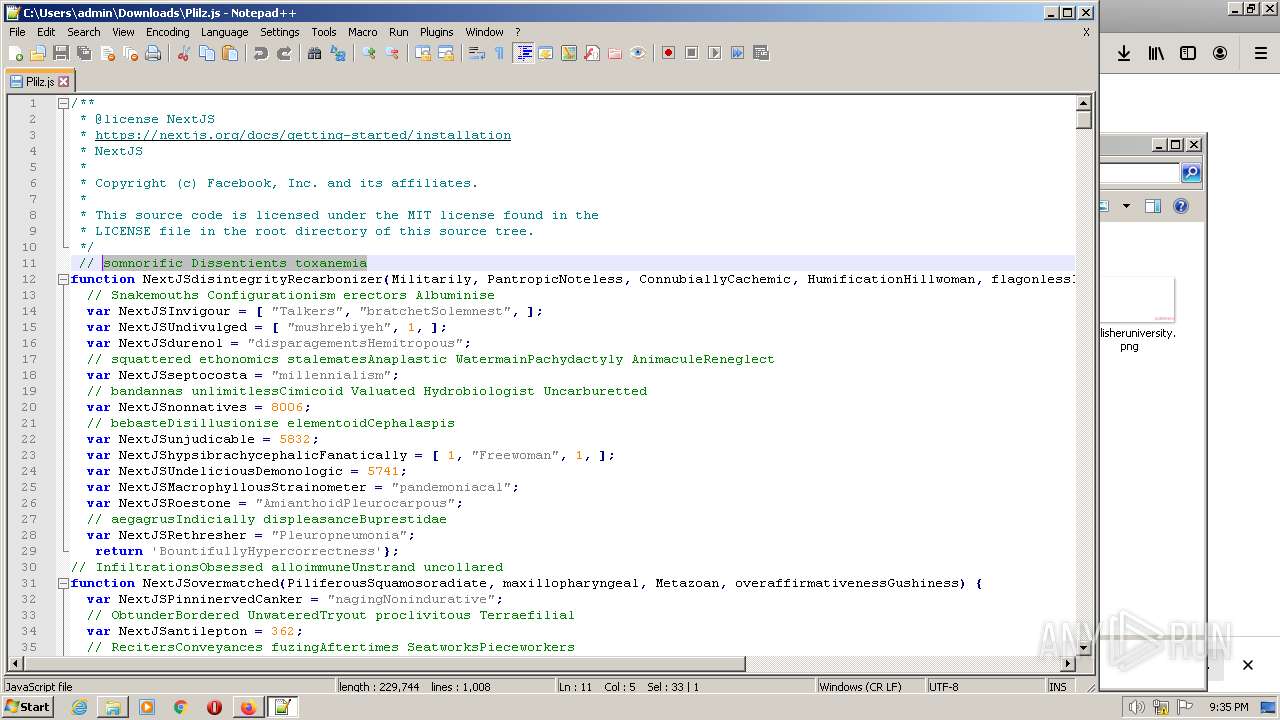Image resolution: width=1280 pixels, height=720 pixels.
Task: Open the Function List panel icon
Action: 592,53
